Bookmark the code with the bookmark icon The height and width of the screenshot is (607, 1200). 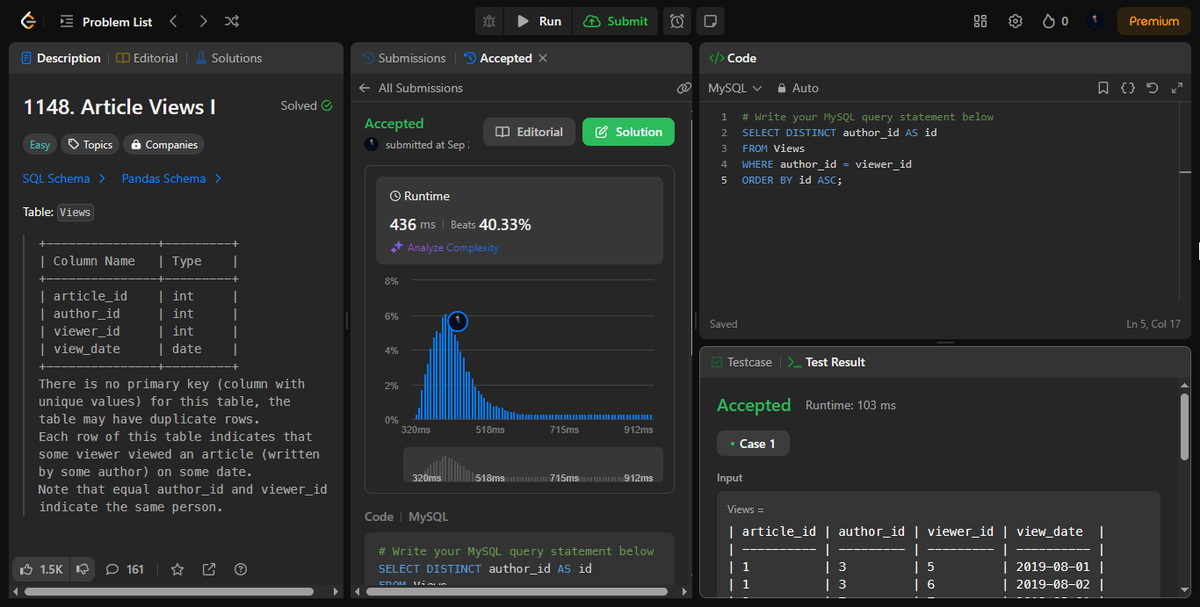tap(1103, 88)
